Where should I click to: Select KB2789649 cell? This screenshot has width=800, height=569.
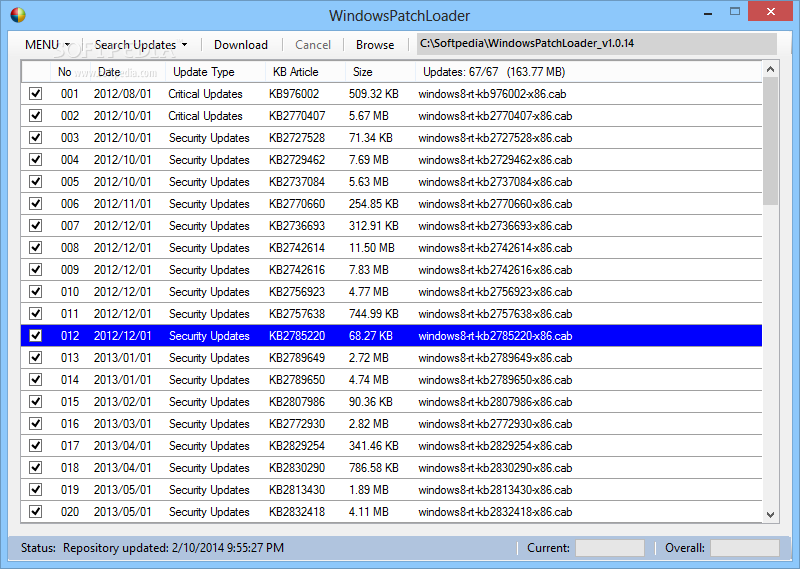[x=297, y=358]
